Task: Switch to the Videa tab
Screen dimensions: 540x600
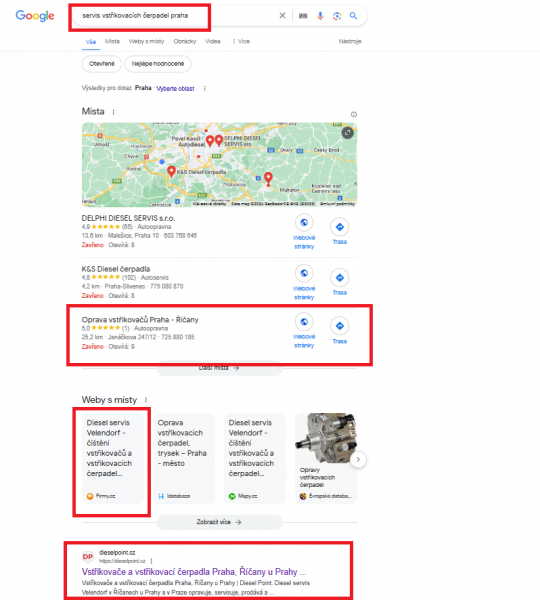Action: click(213, 41)
